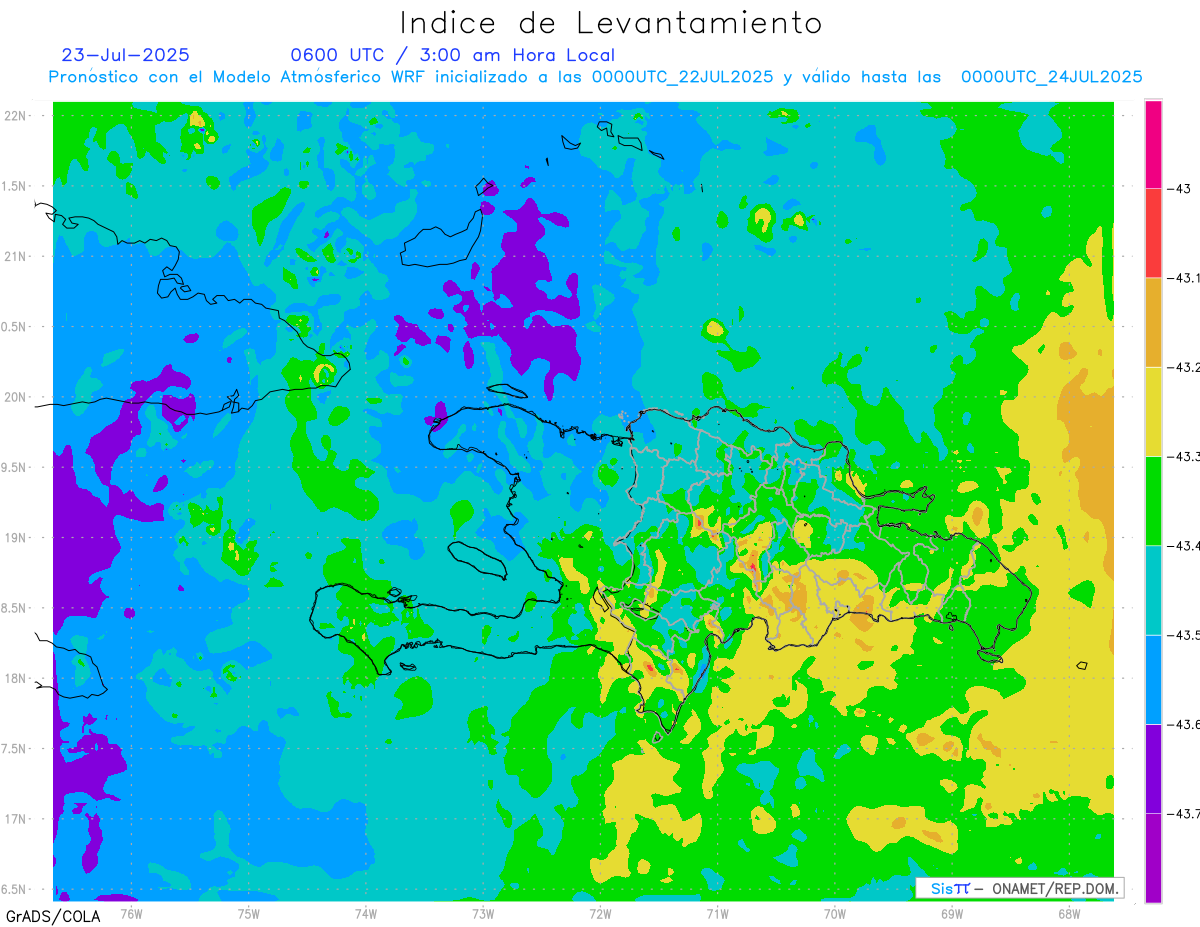Click the "69W" longitude label
This screenshot has height=927, width=1200.
click(952, 913)
